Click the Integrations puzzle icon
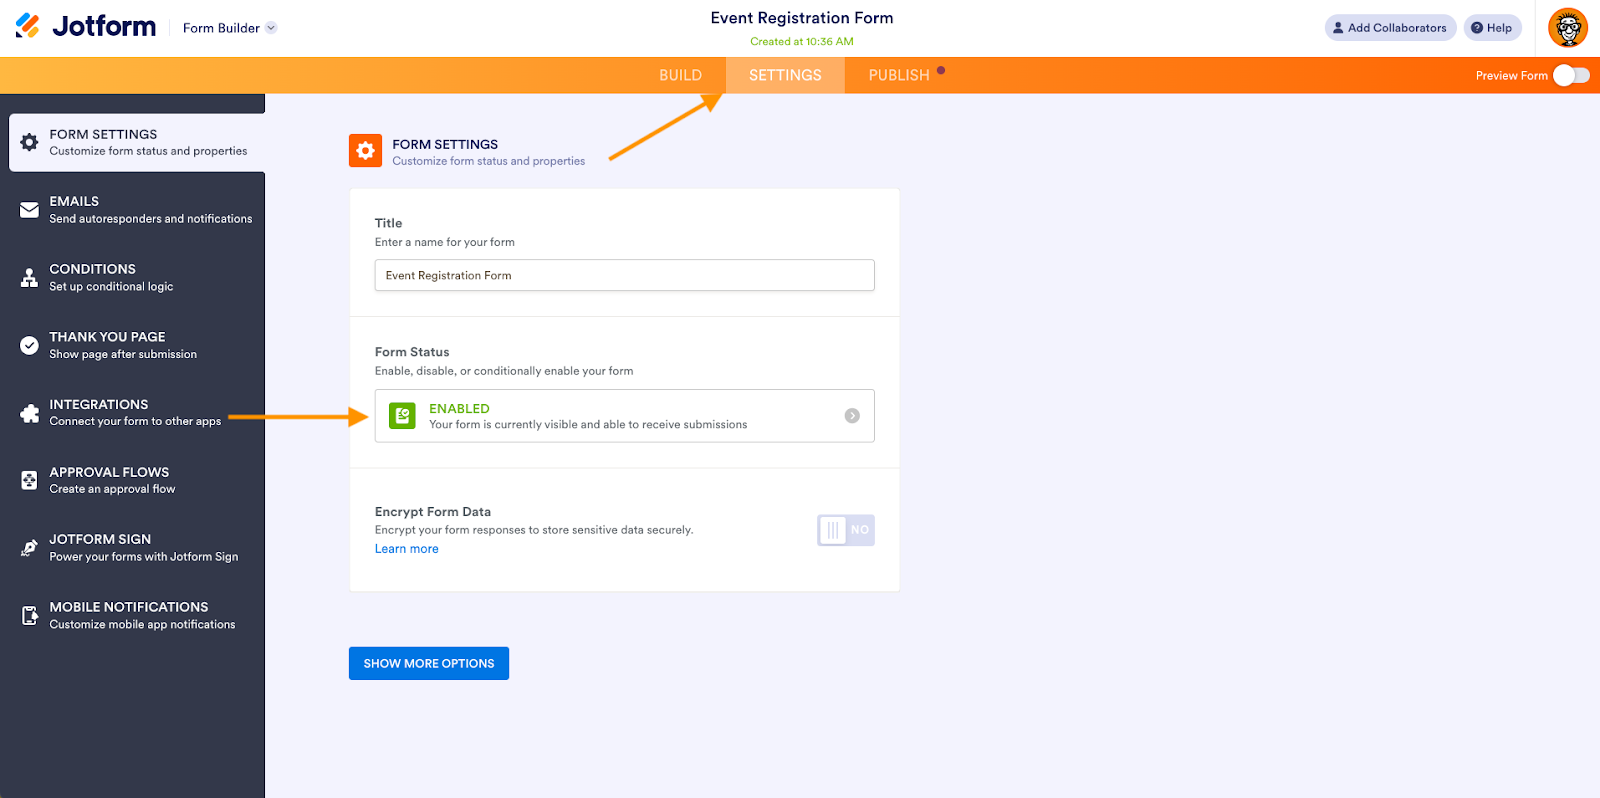The height and width of the screenshot is (798, 1600). (30, 413)
